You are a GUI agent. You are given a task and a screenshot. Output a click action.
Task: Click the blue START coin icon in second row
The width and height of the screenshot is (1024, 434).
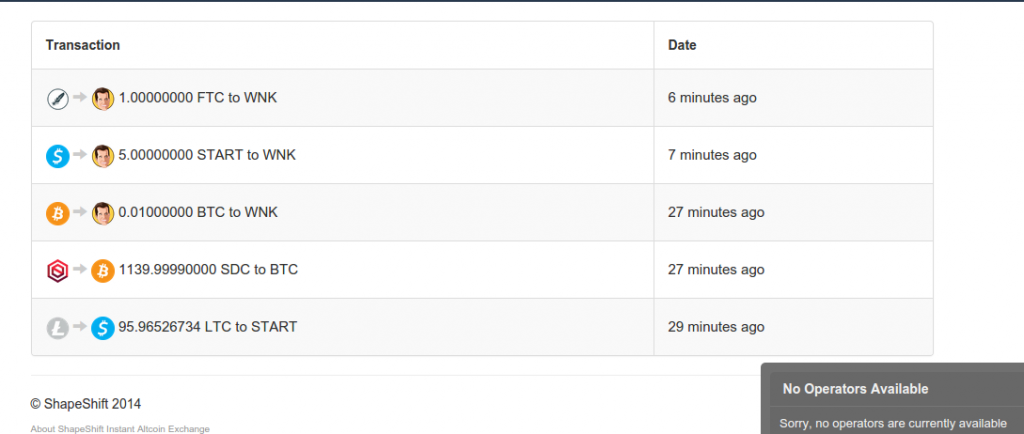(x=57, y=157)
